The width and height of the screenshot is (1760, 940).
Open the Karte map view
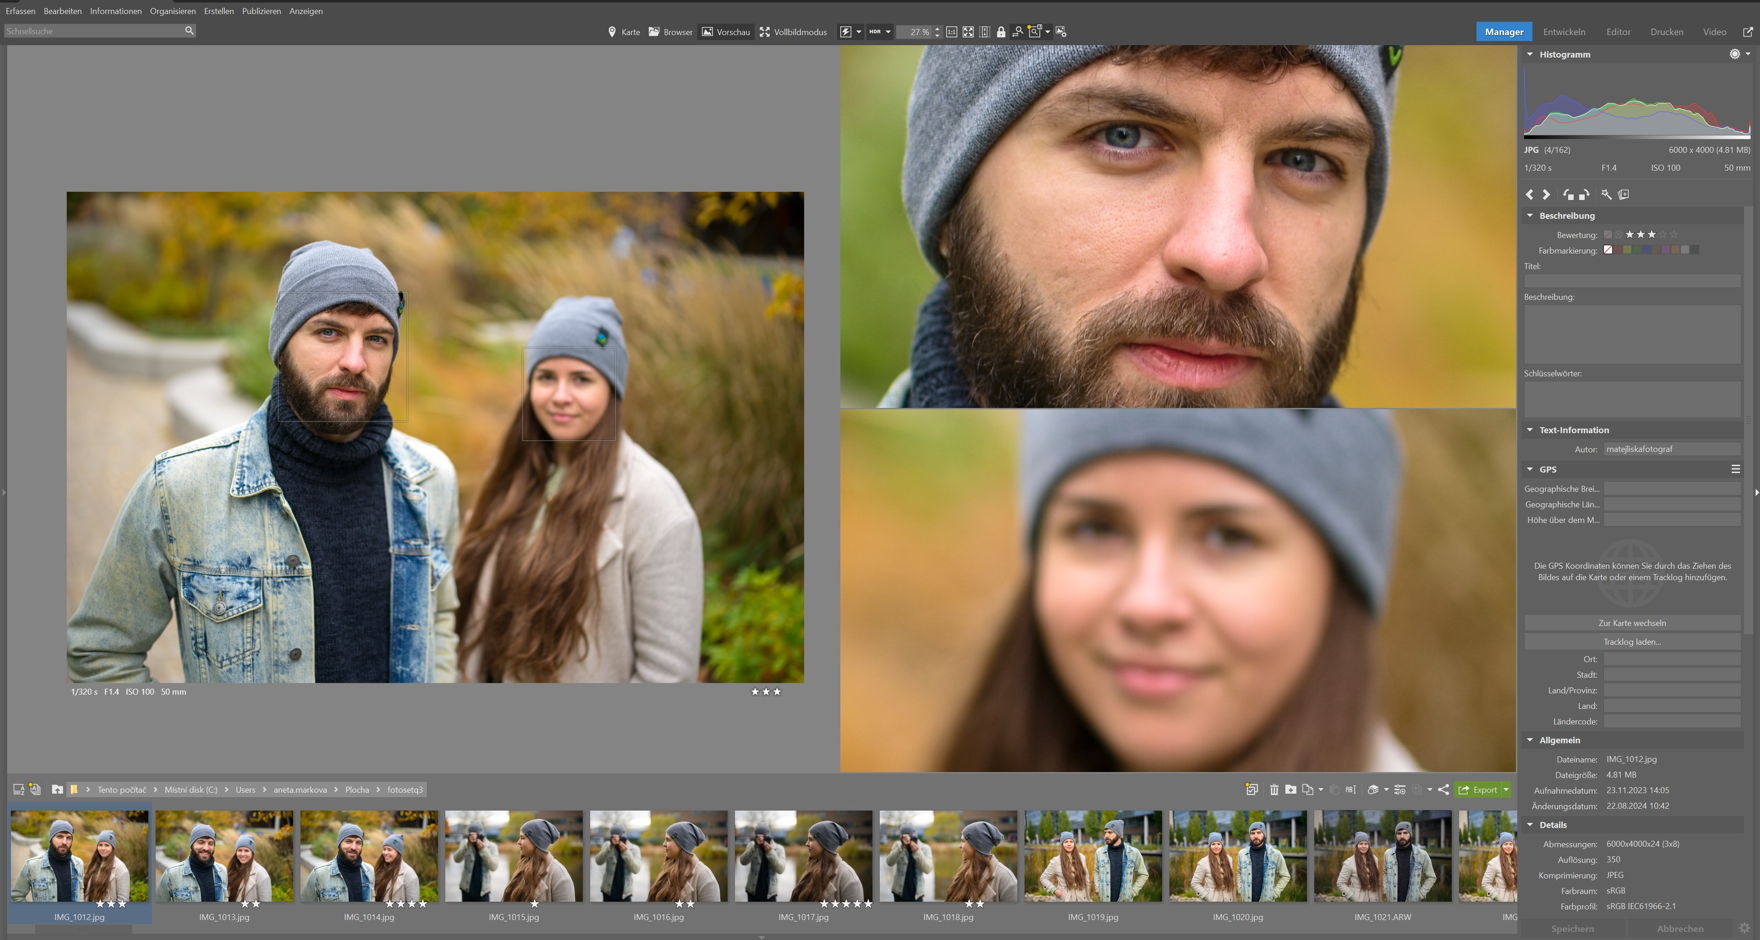coord(624,32)
